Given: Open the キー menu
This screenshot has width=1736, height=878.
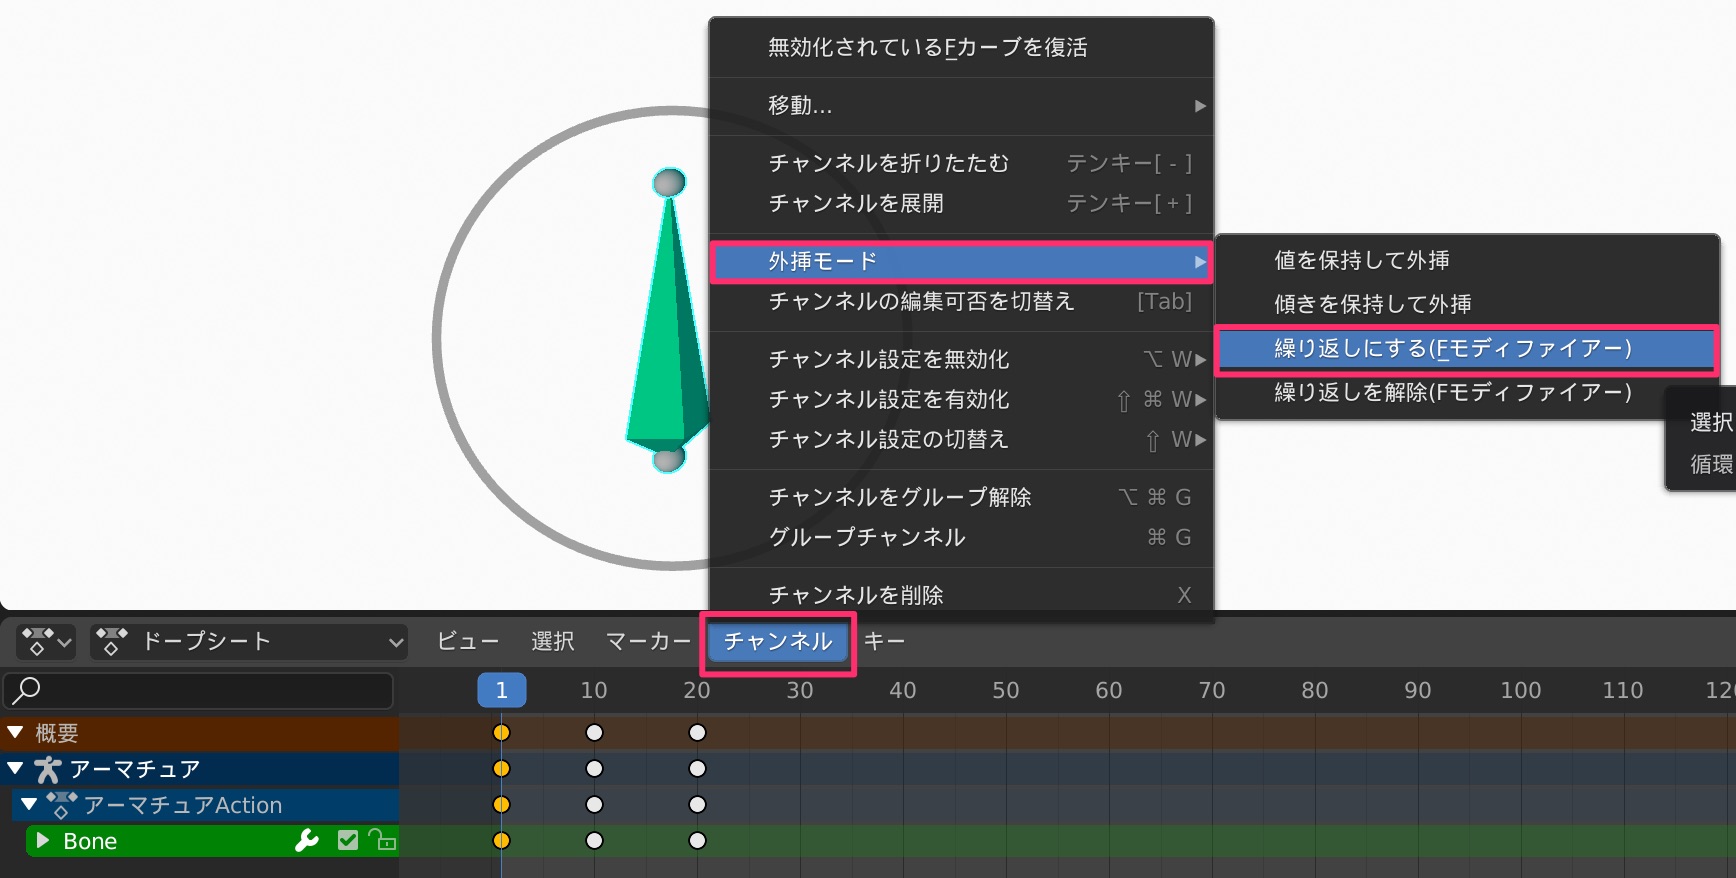Looking at the screenshot, I should coord(884,641).
